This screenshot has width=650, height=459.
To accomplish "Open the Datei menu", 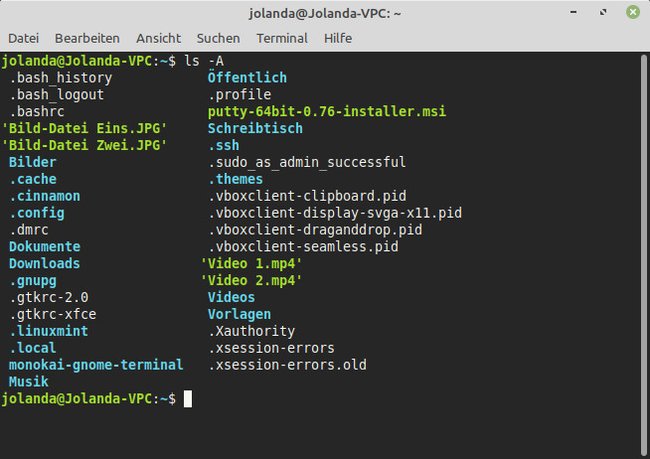I will click(x=24, y=38).
